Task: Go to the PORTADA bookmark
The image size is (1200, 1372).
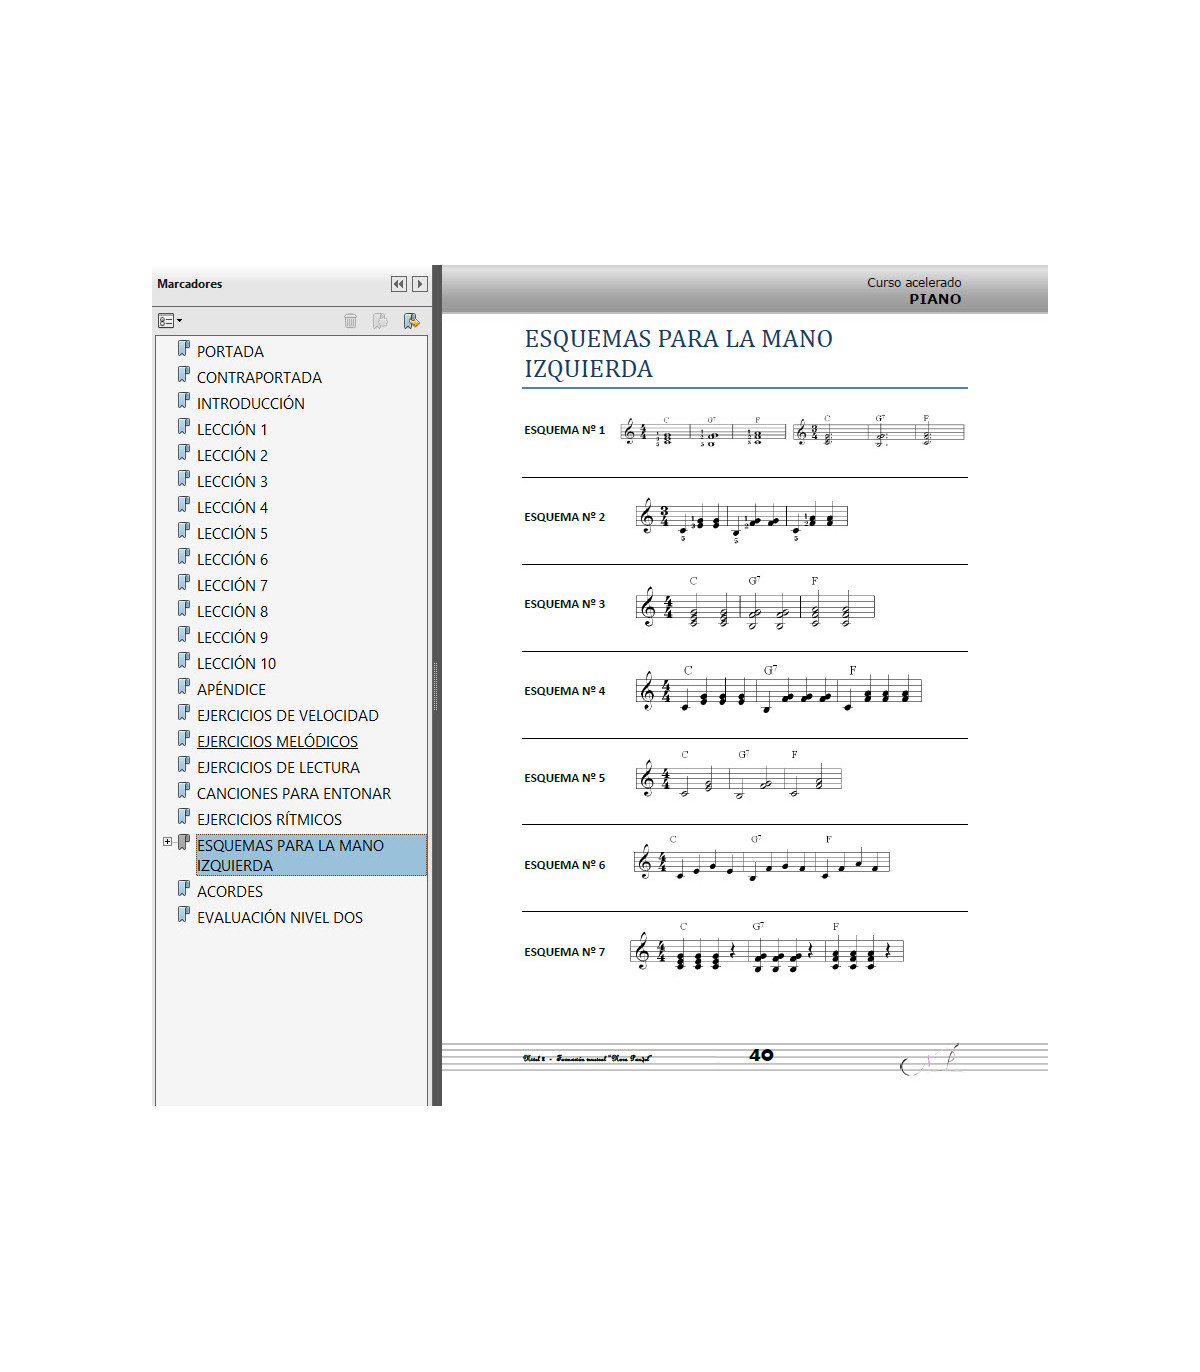Action: coord(230,352)
